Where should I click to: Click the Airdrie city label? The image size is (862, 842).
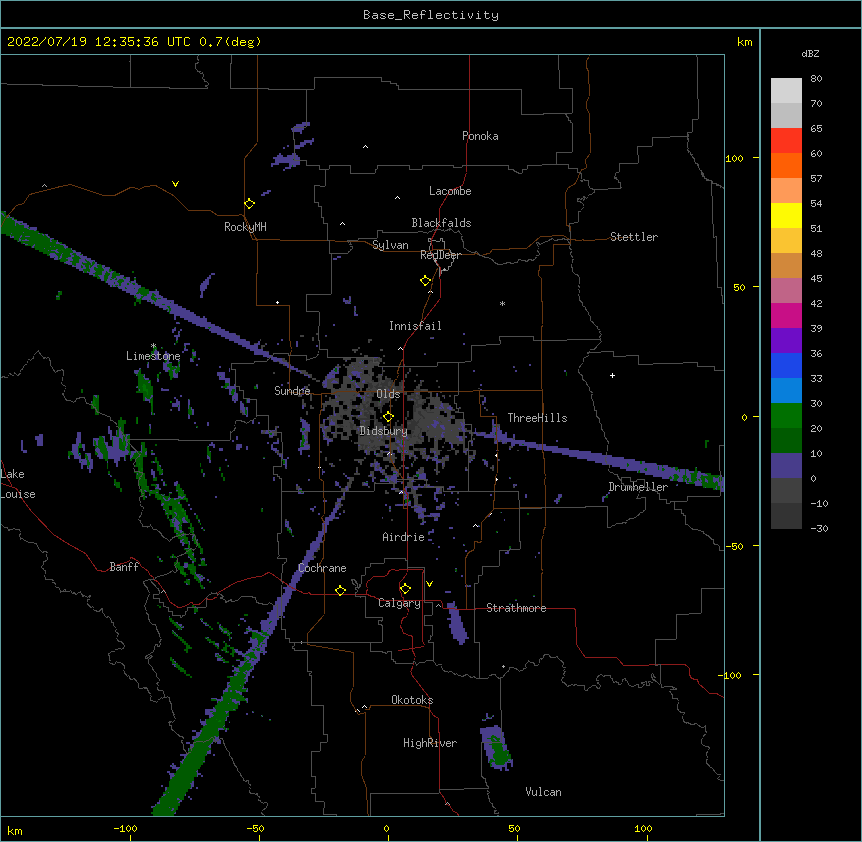403,537
